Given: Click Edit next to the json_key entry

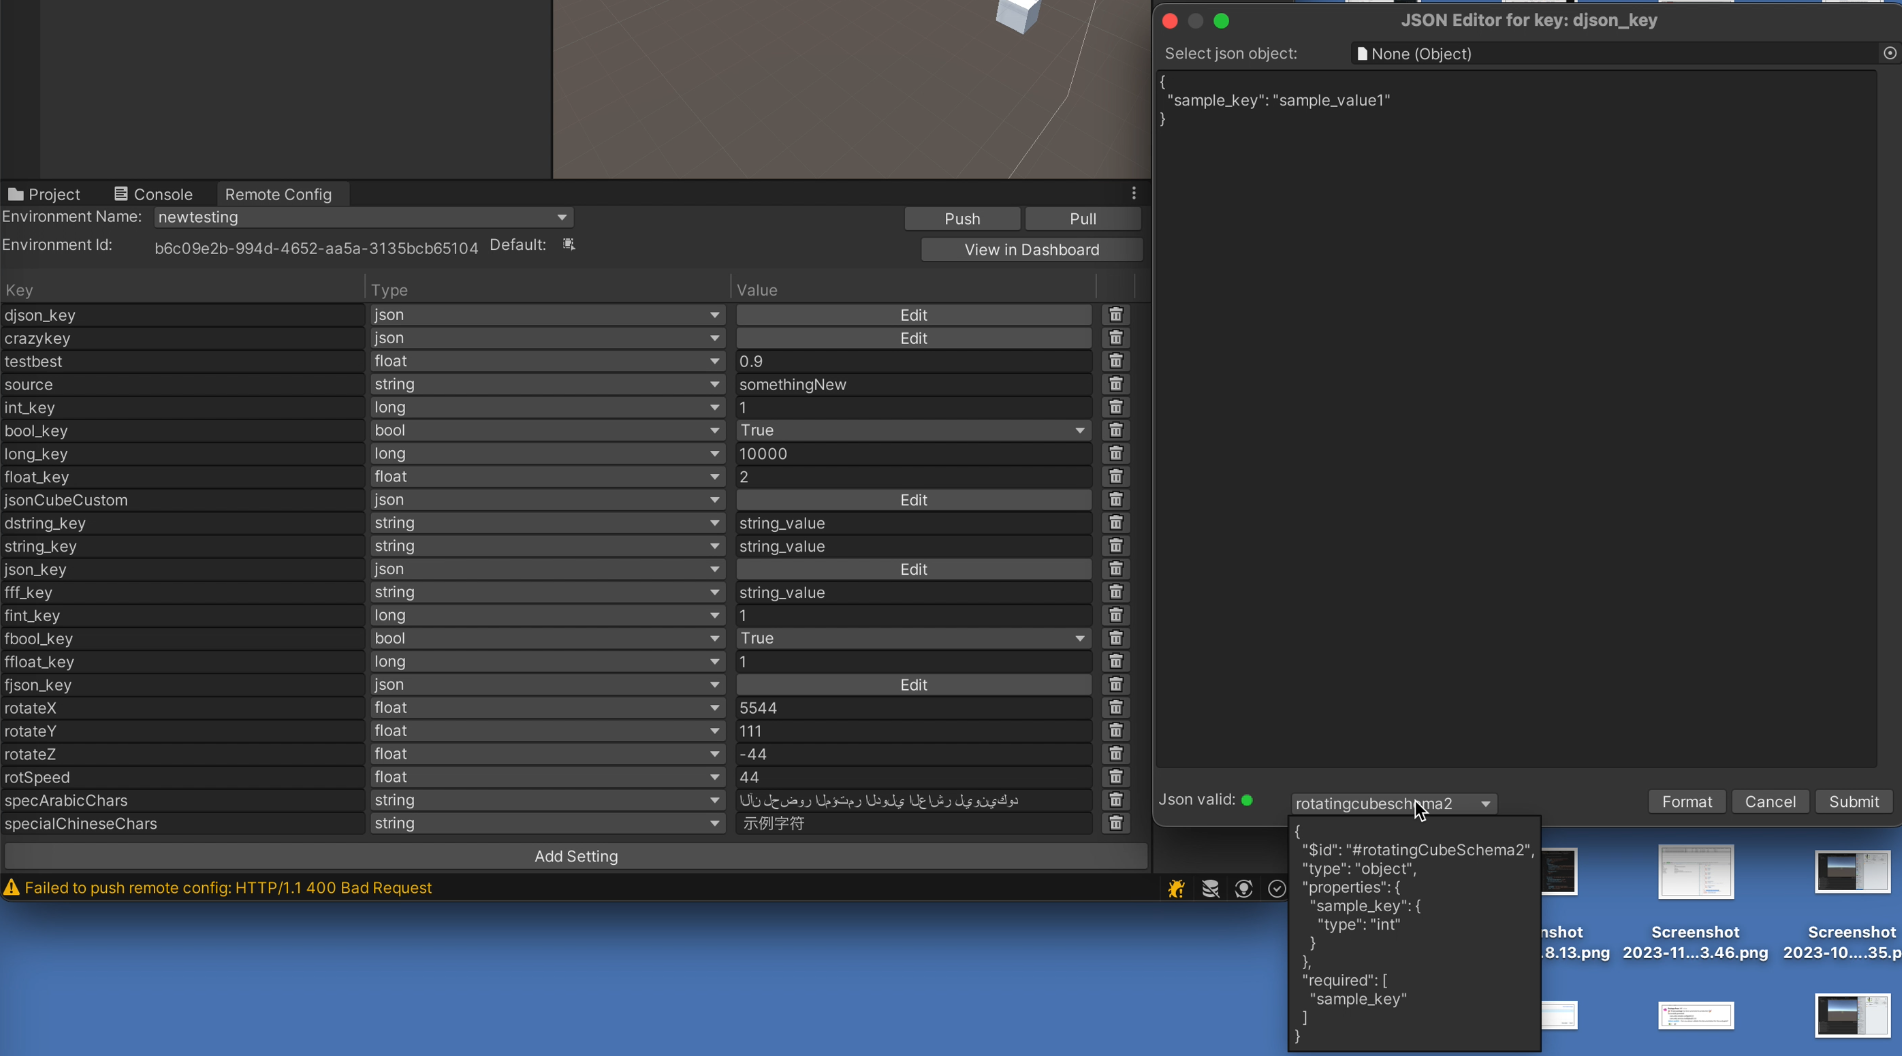Looking at the screenshot, I should click(x=912, y=569).
